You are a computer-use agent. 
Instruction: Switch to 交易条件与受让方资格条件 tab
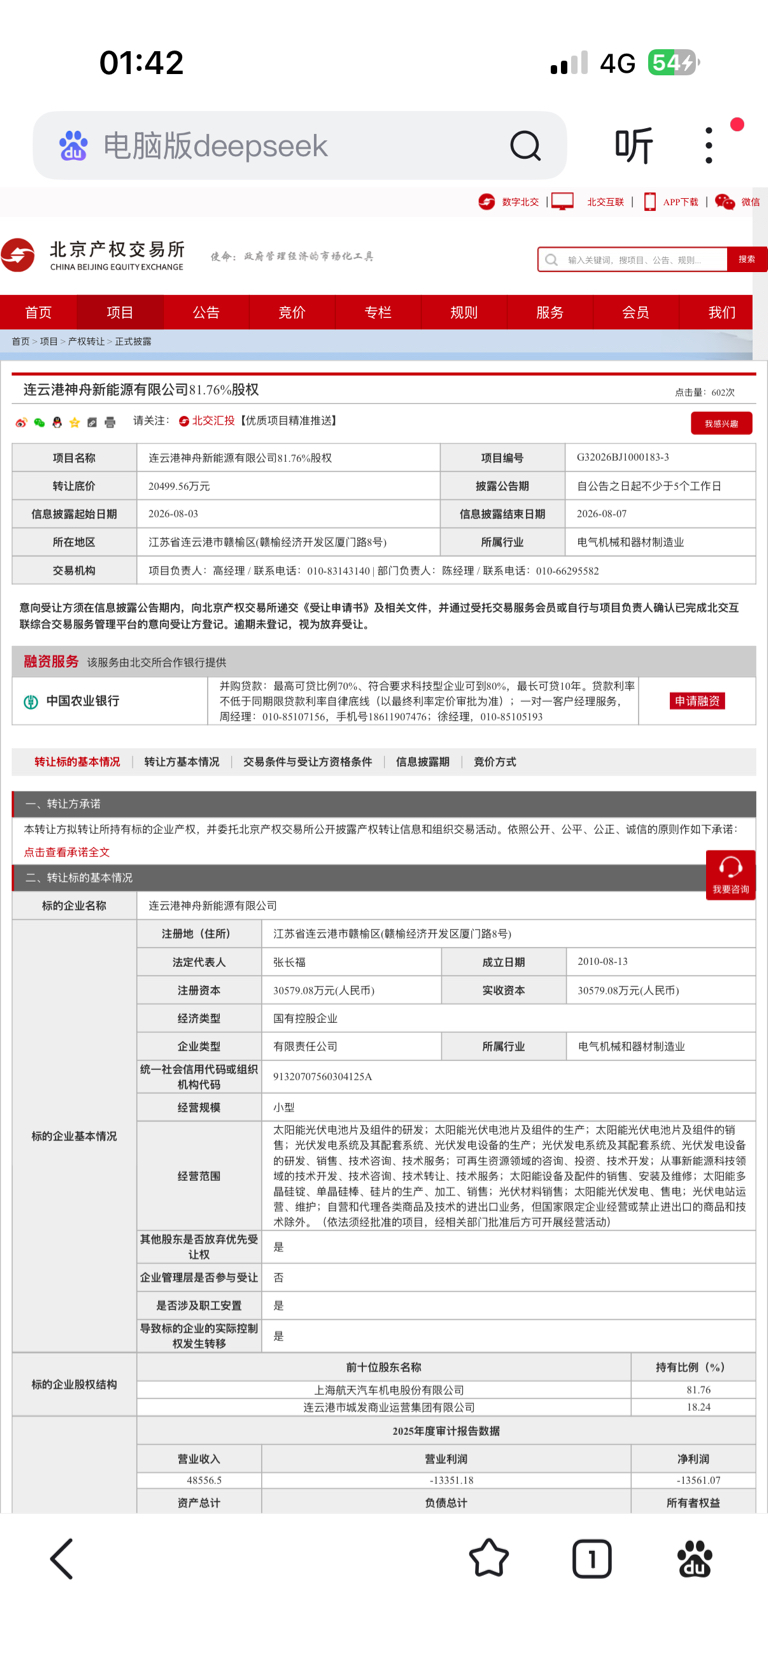coord(308,762)
